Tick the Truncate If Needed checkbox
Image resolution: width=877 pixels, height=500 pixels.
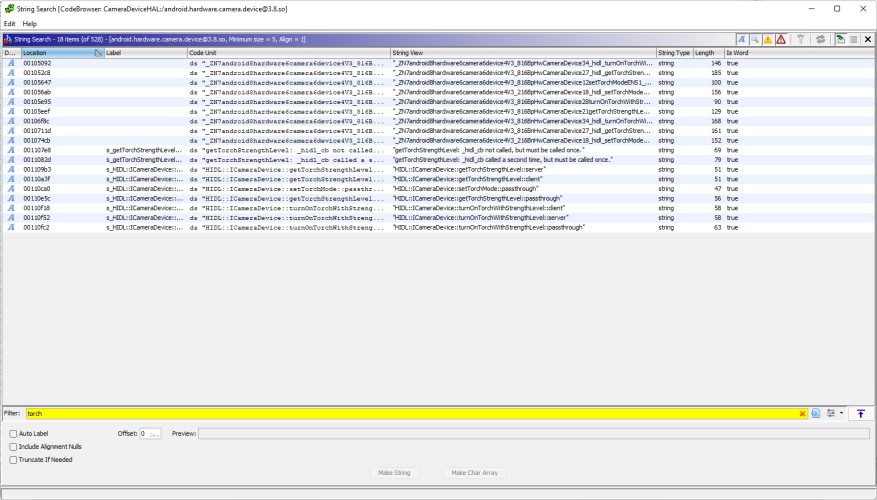coord(13,460)
